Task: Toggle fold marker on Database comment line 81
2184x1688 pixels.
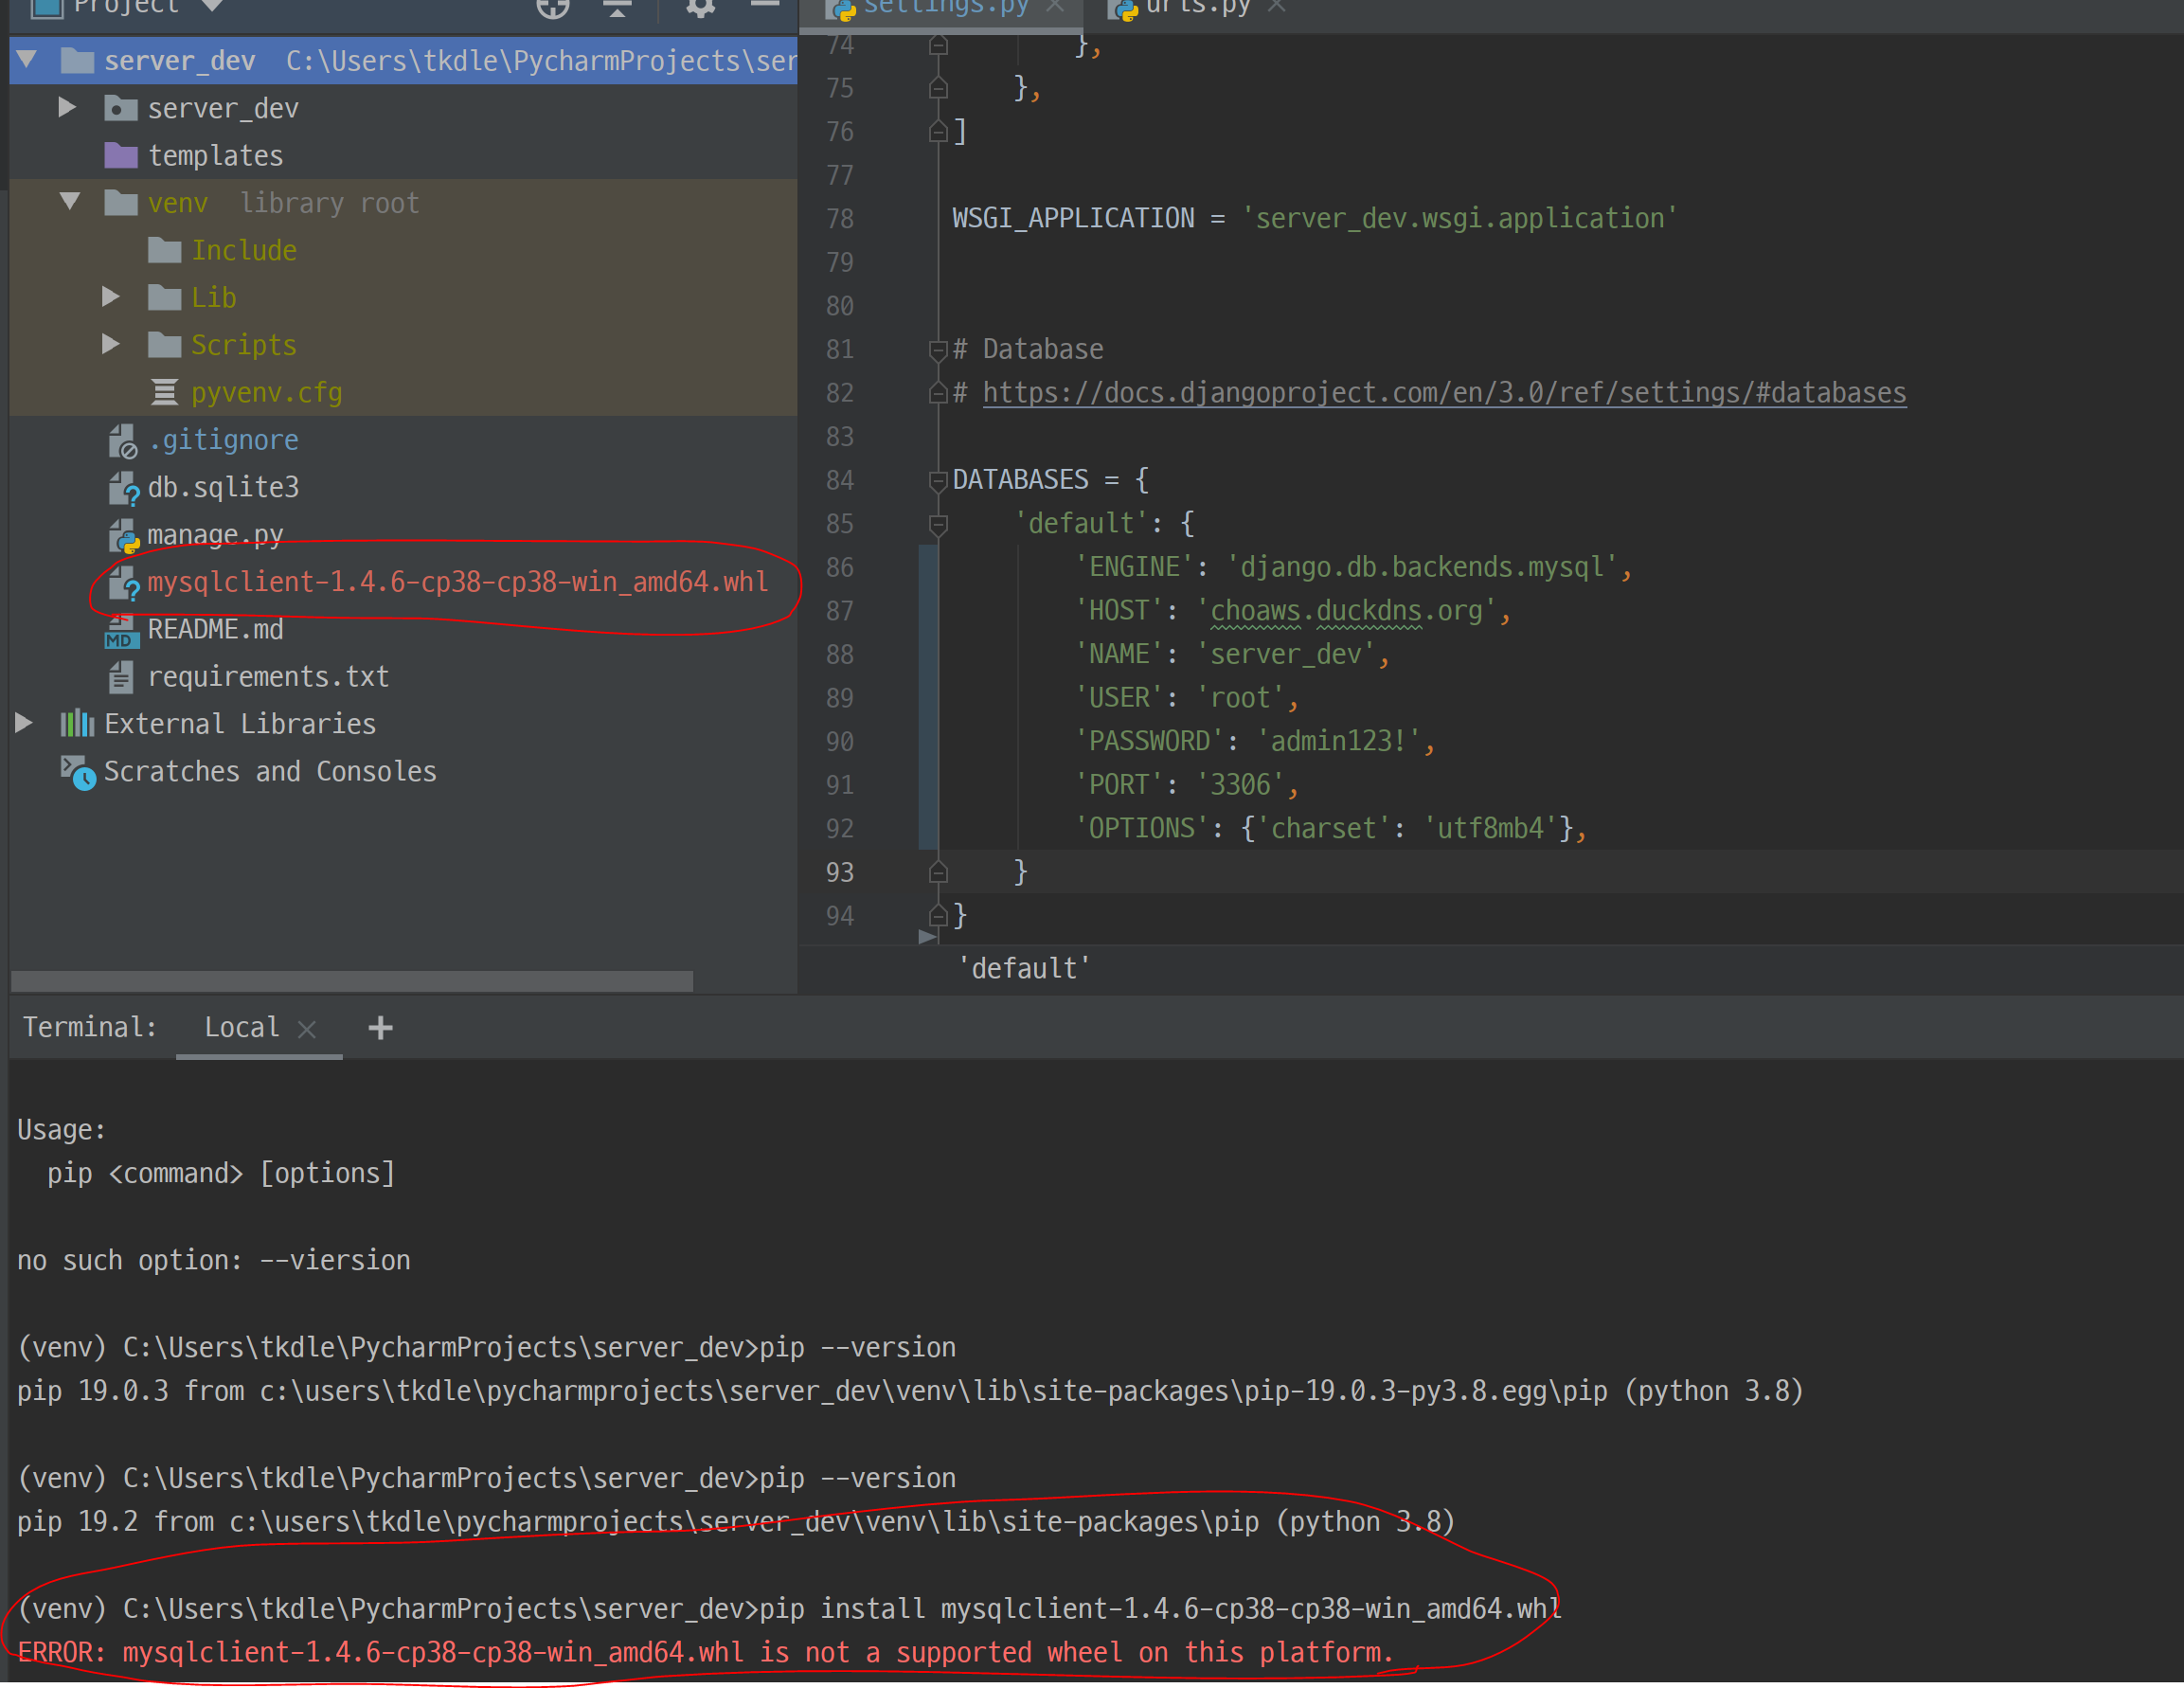Action: (x=938, y=350)
